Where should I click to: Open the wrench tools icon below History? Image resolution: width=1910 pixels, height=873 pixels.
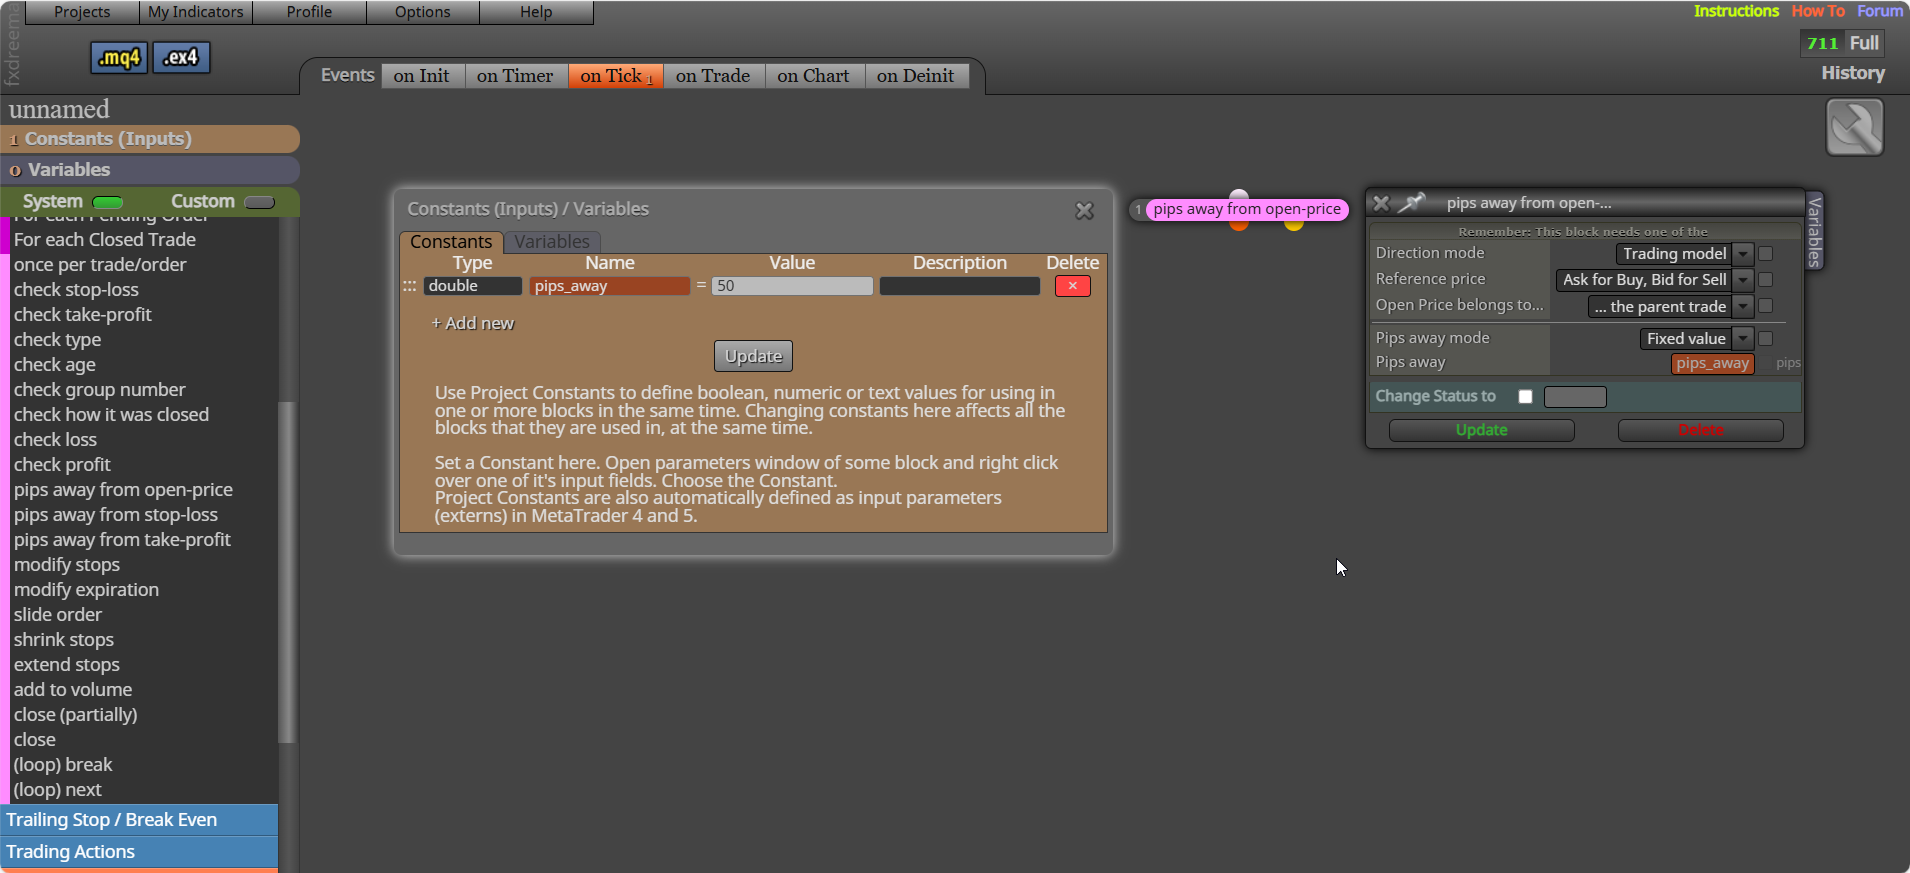tap(1854, 128)
